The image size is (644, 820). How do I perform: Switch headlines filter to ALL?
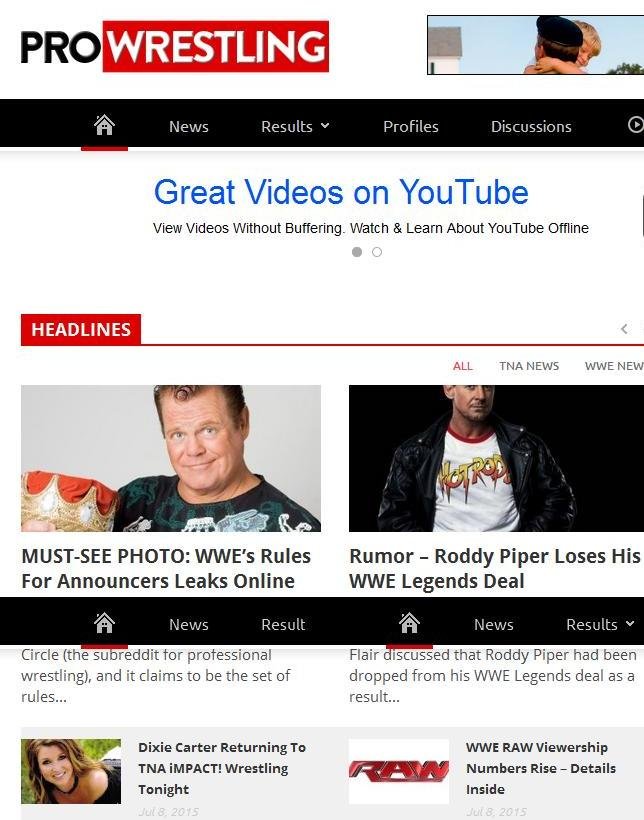462,366
